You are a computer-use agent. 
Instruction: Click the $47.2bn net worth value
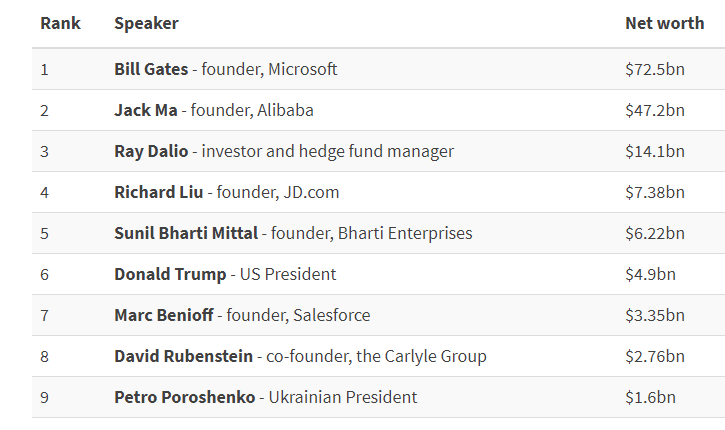tap(655, 110)
